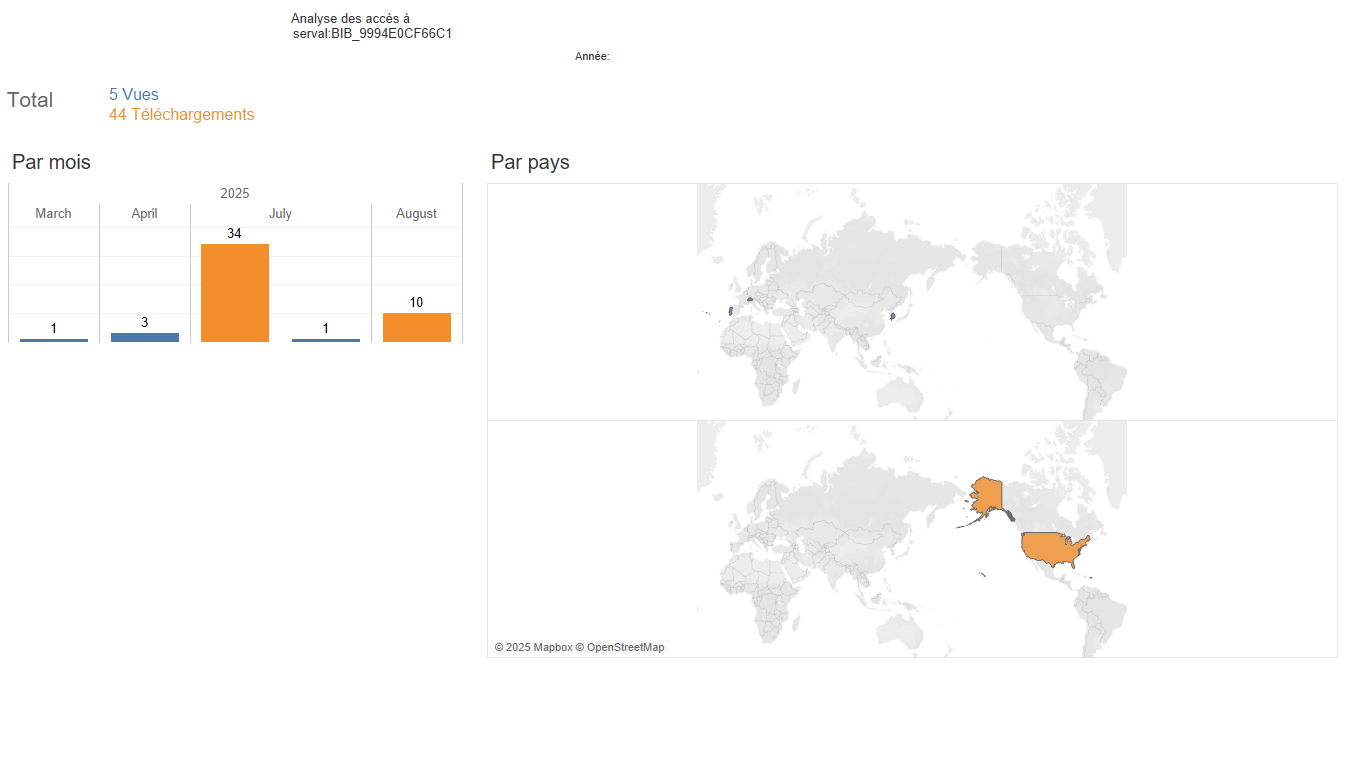Click the 'serval:BIB_9994E0CF66C1' identifier text
1366x768 pixels.
pos(373,34)
